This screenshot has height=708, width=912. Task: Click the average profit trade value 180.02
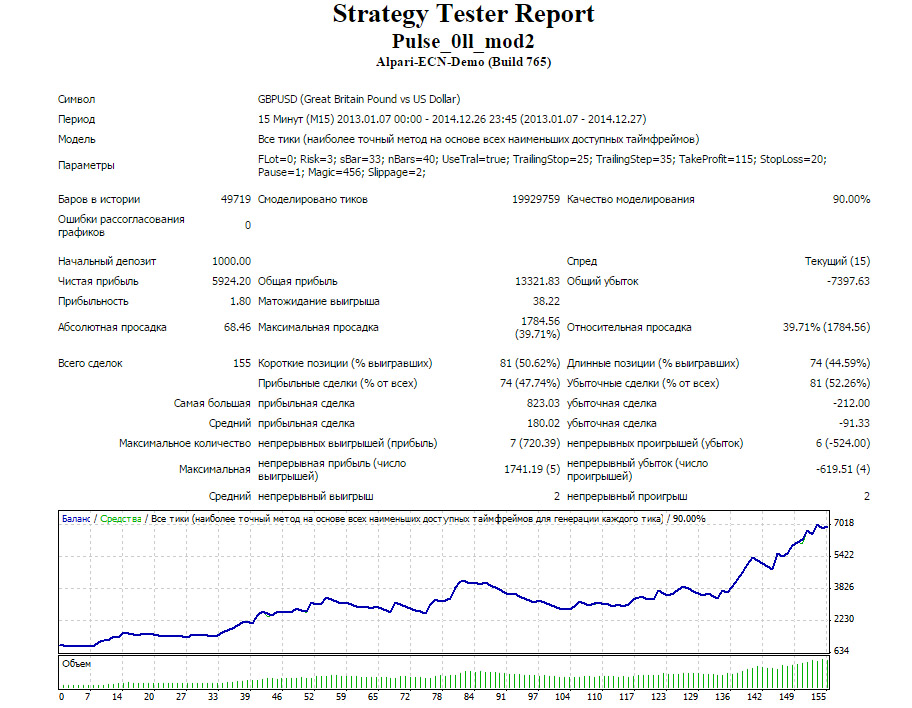pyautogui.click(x=543, y=424)
